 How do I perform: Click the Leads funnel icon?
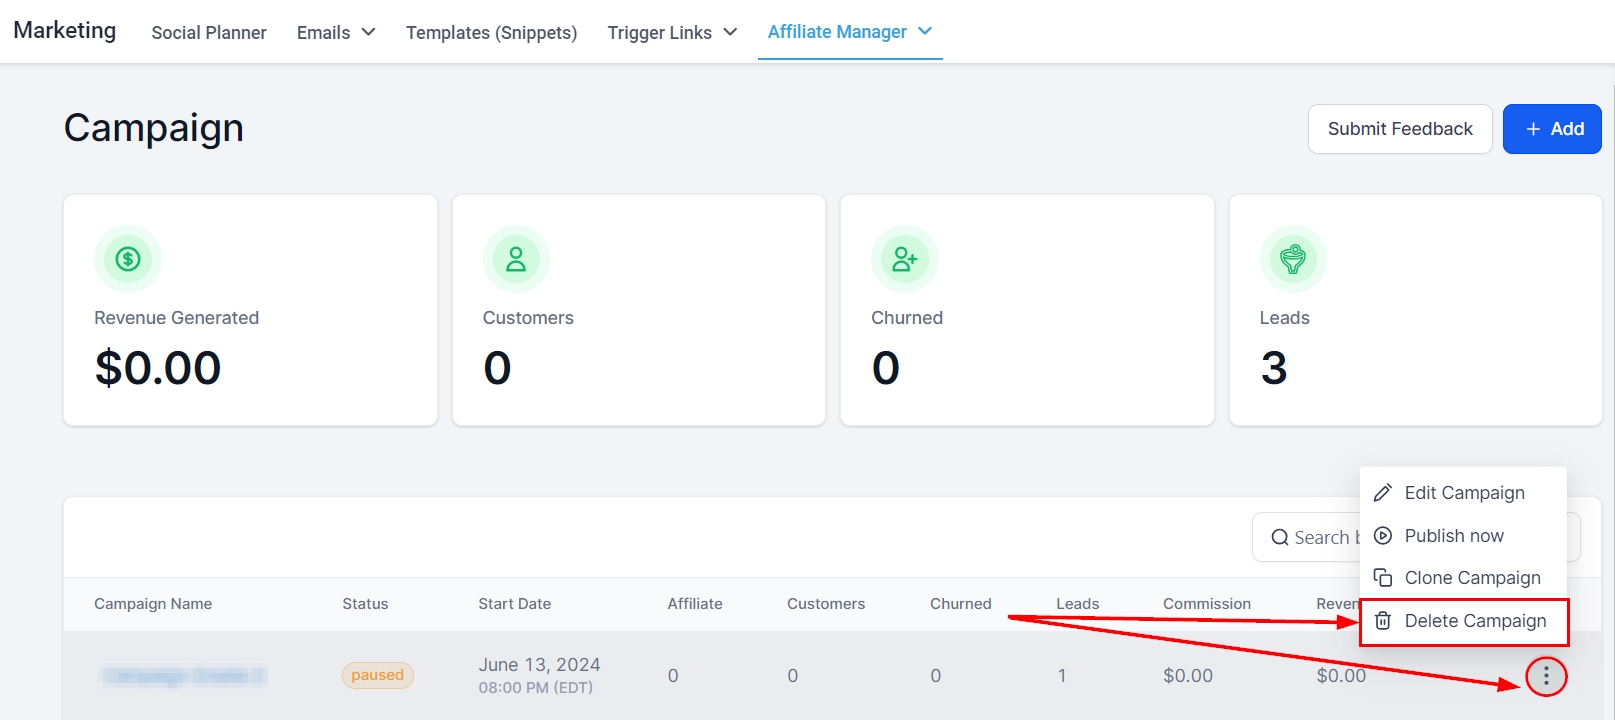tap(1293, 259)
